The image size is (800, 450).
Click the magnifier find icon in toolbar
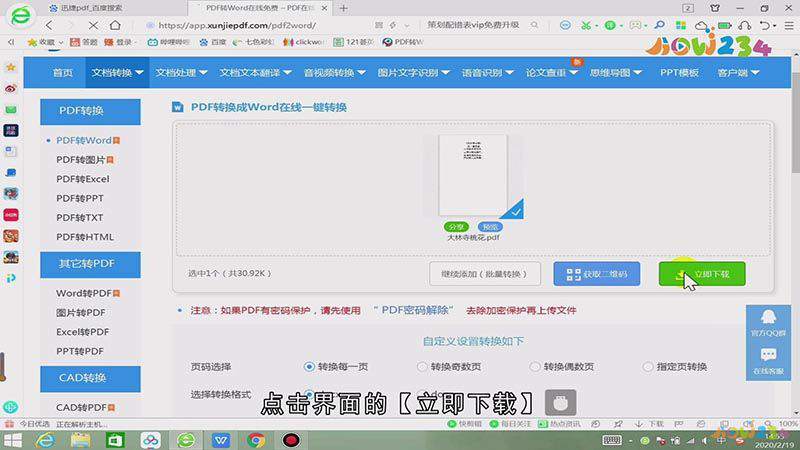point(659,24)
